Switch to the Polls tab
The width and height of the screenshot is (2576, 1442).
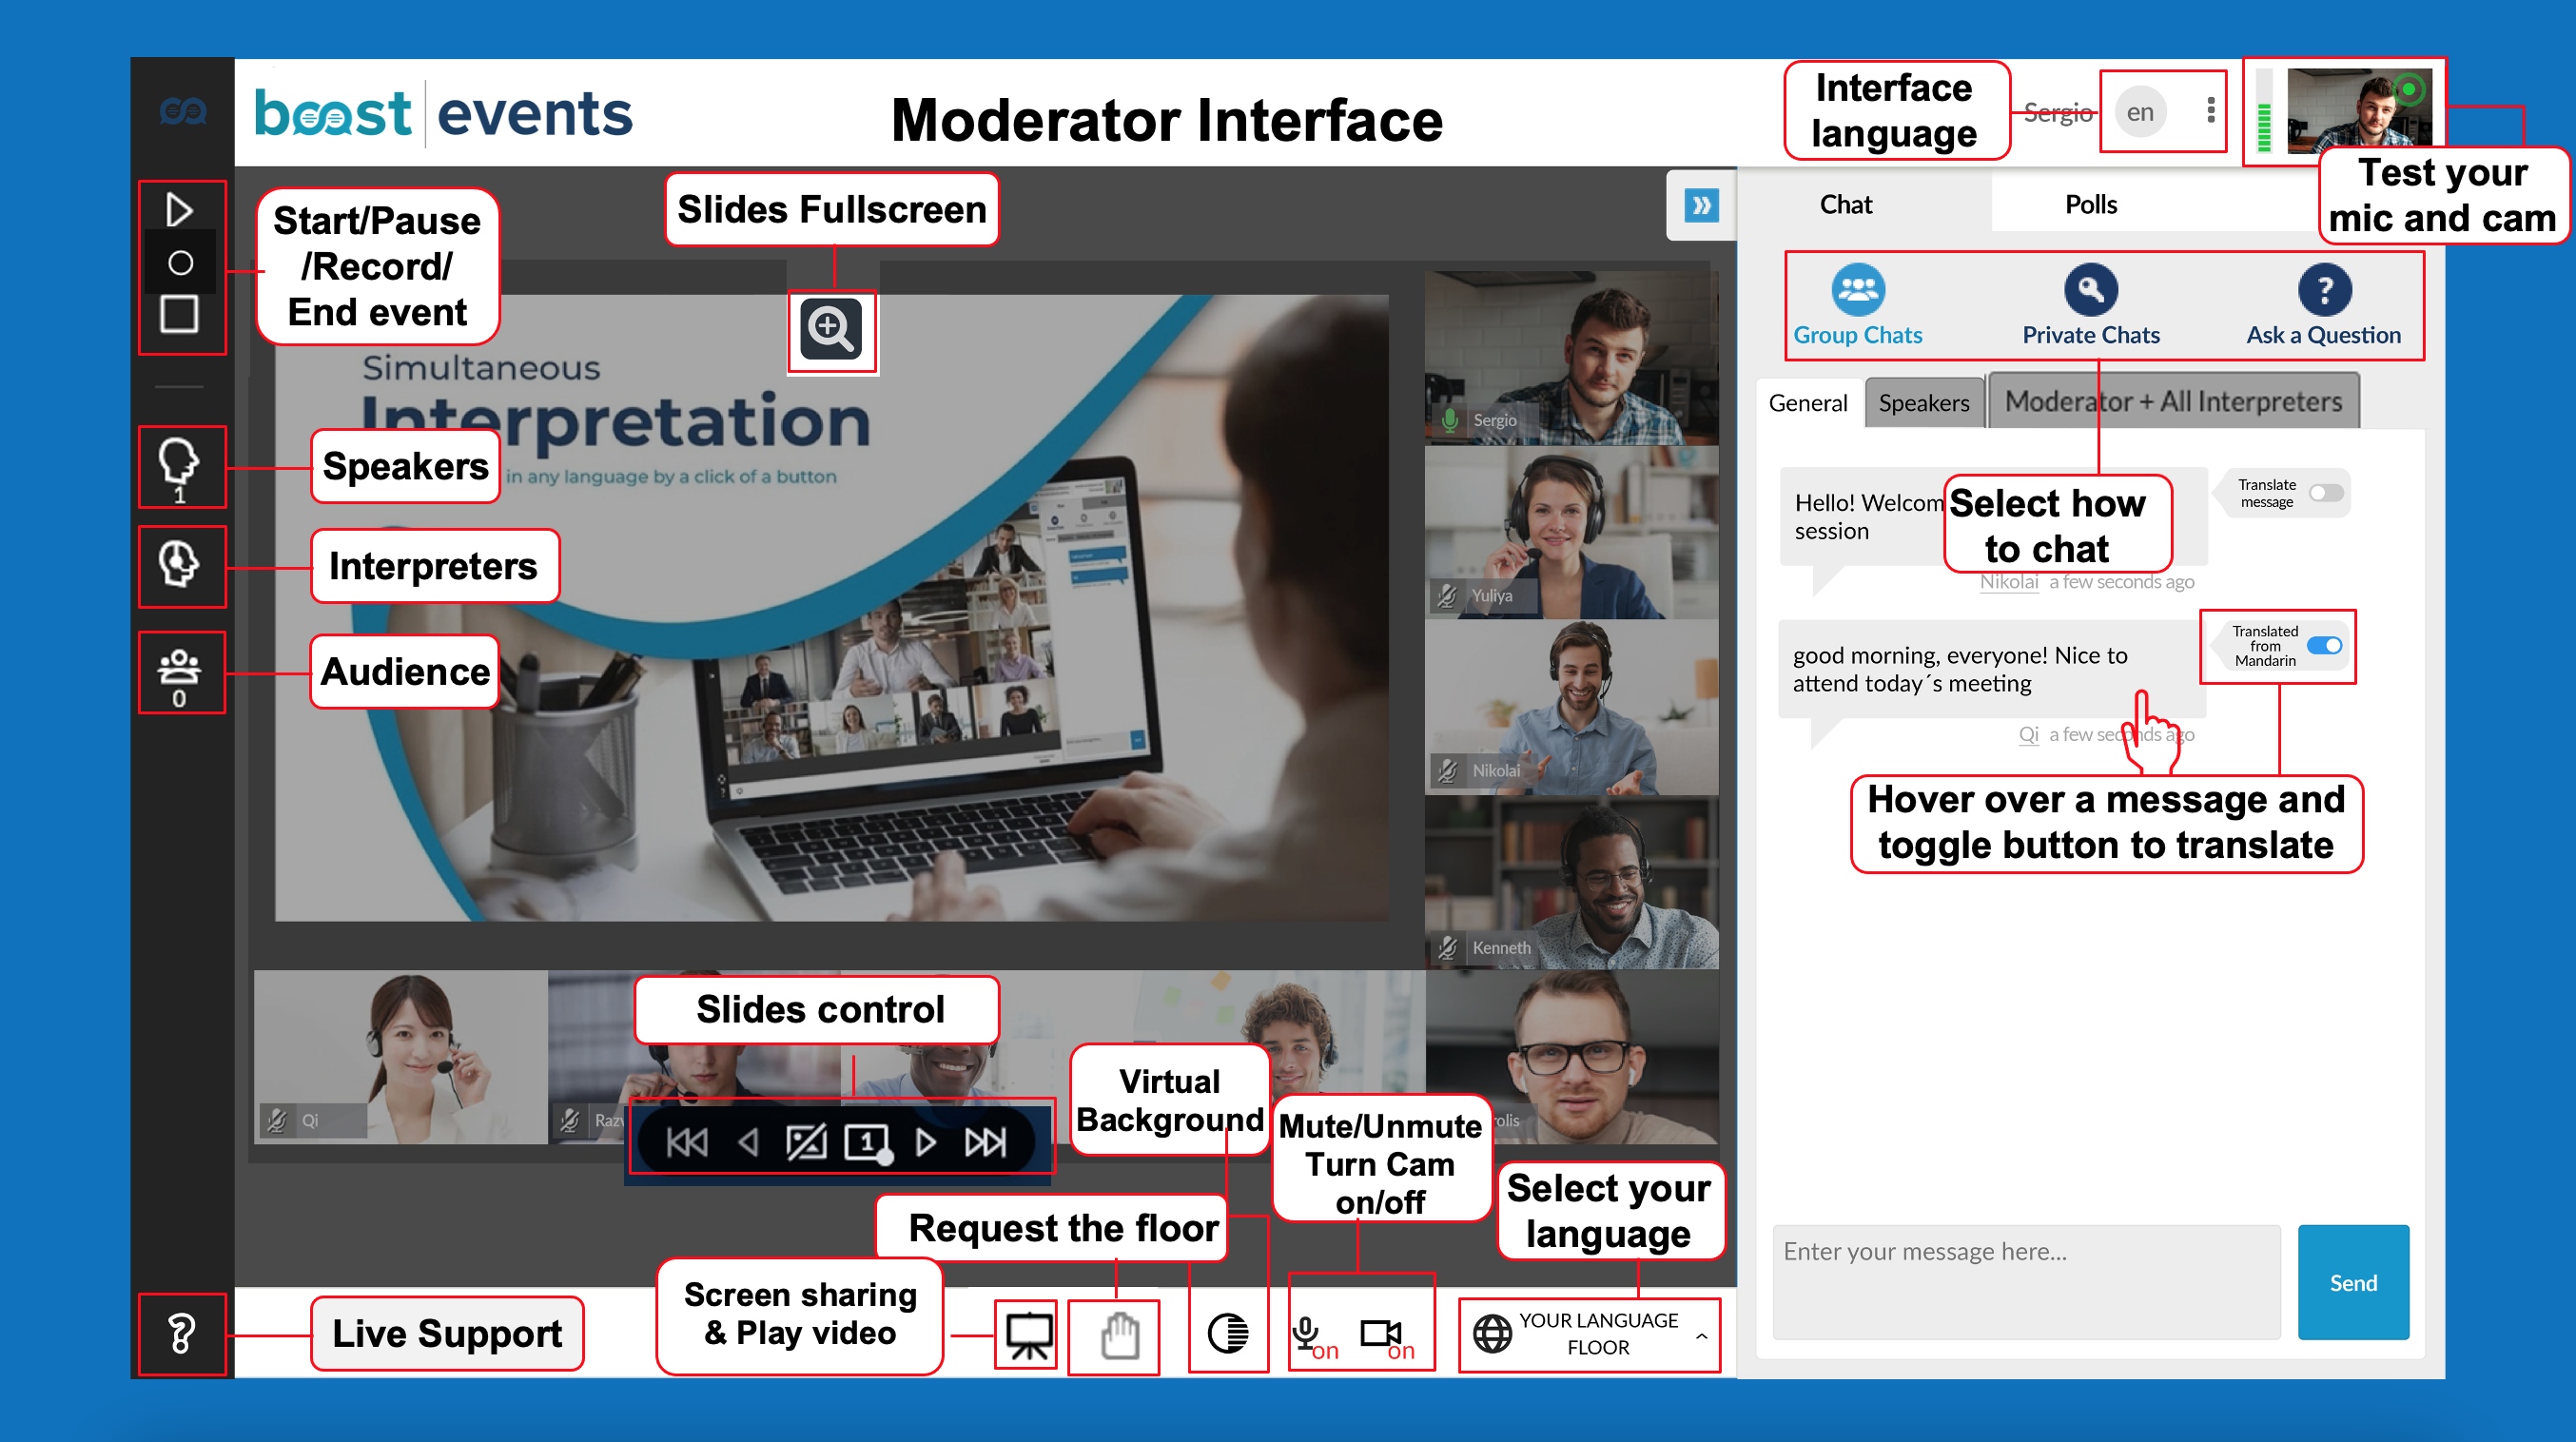(2091, 205)
